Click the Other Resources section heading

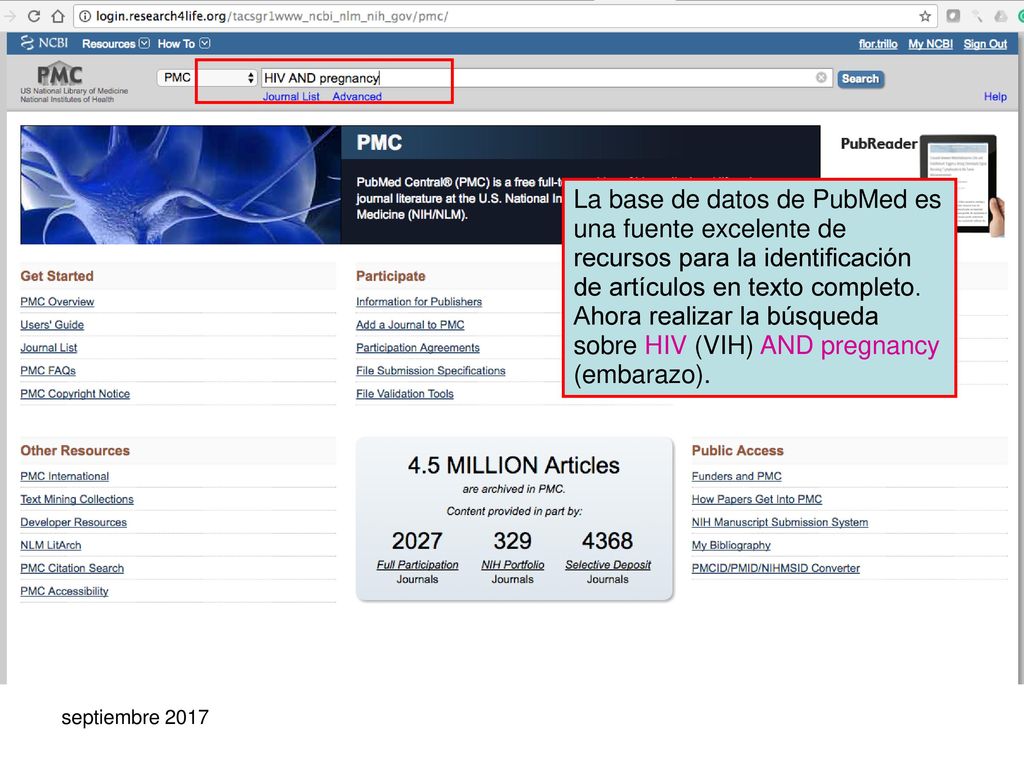pos(75,451)
